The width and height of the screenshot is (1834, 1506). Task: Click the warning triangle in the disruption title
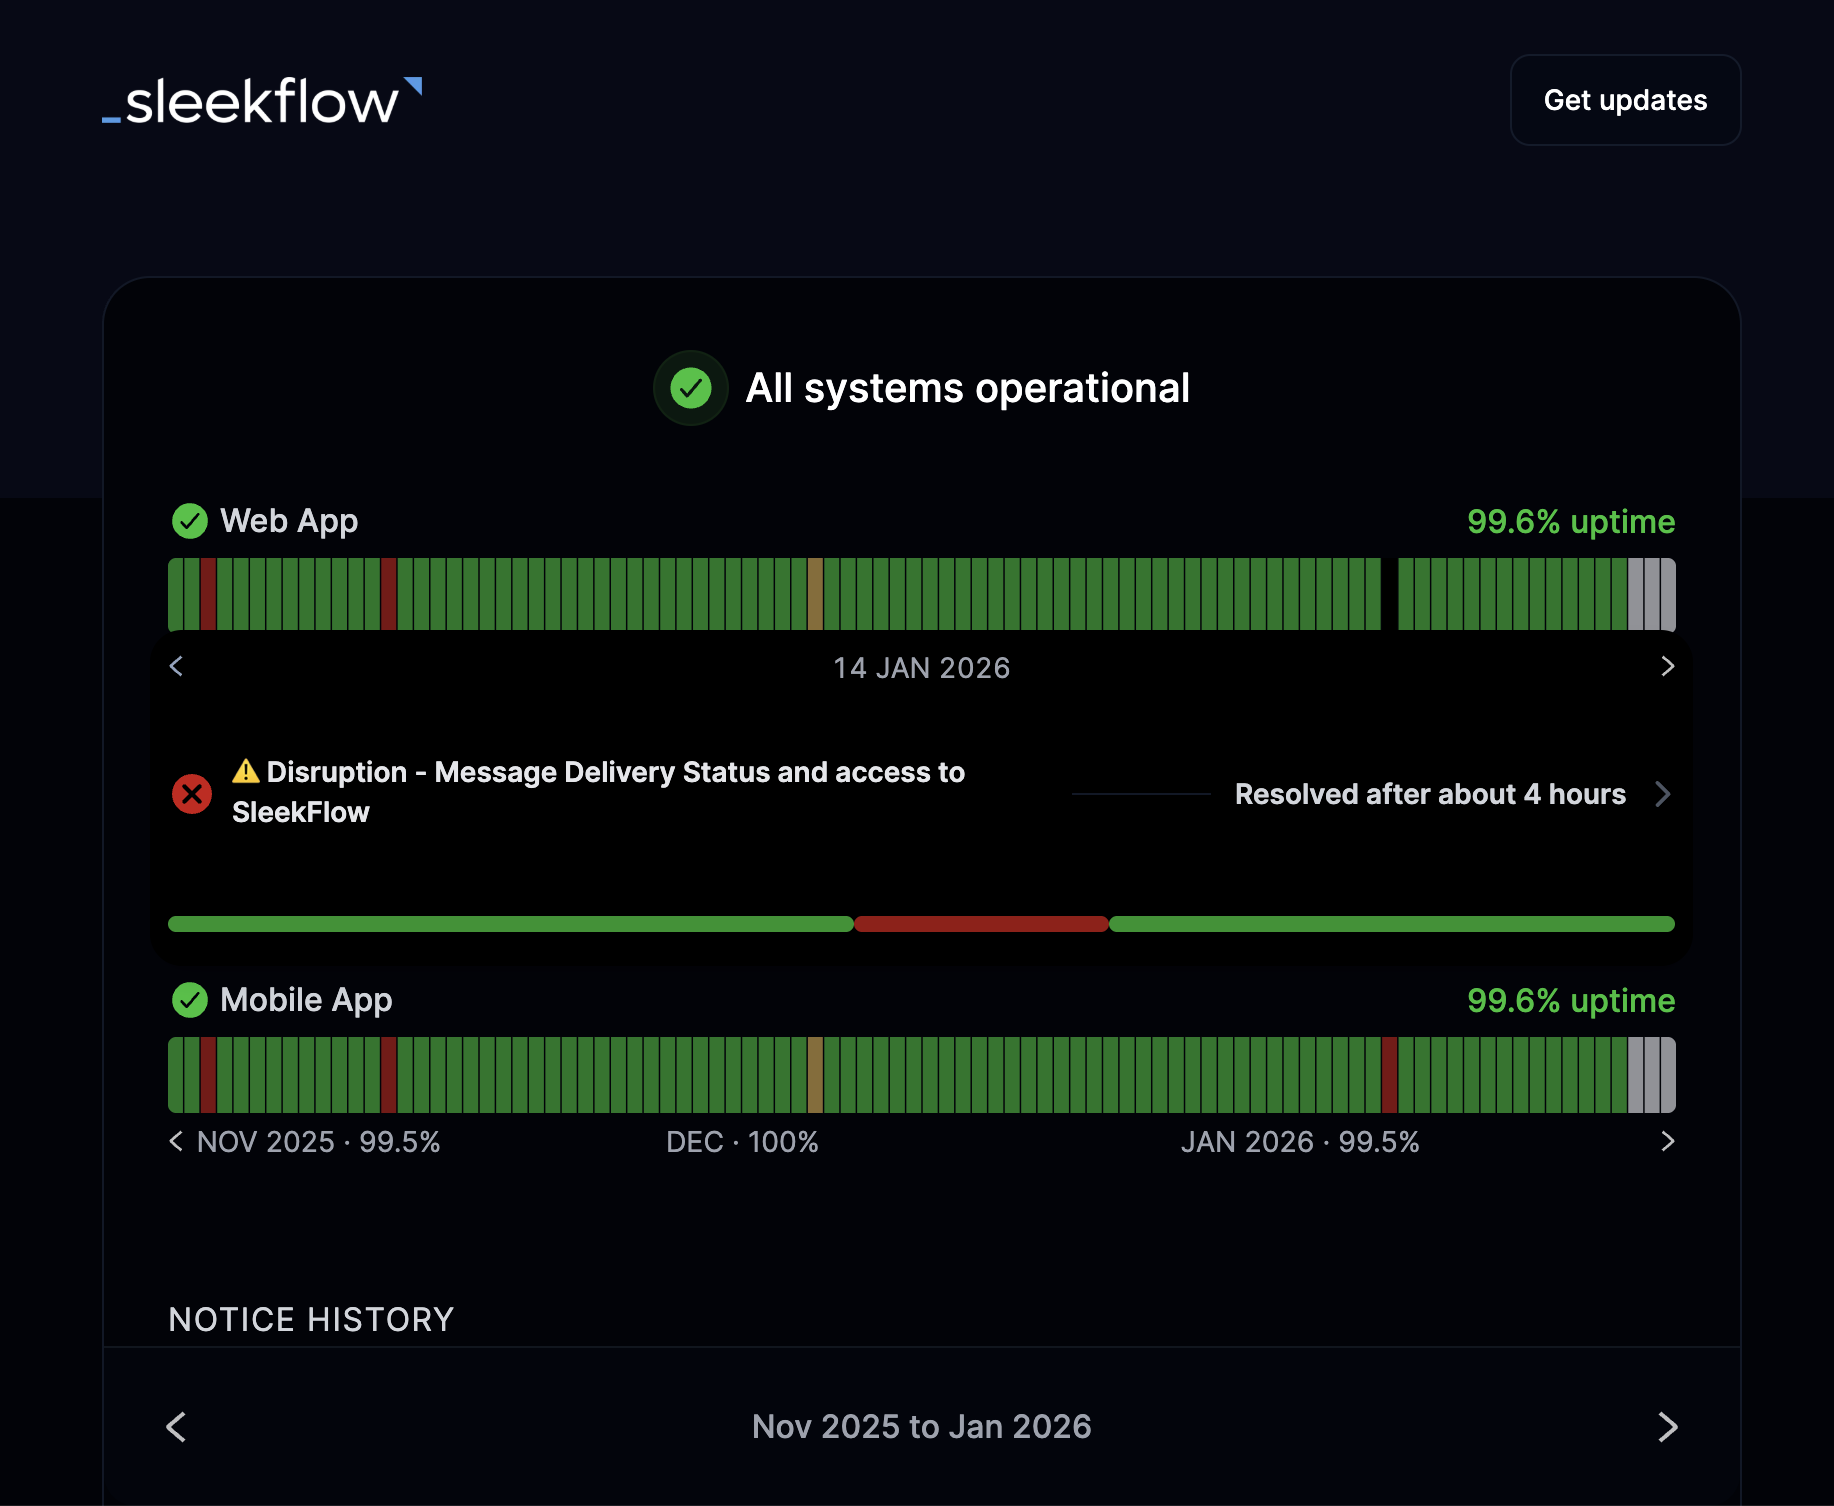pos(246,771)
